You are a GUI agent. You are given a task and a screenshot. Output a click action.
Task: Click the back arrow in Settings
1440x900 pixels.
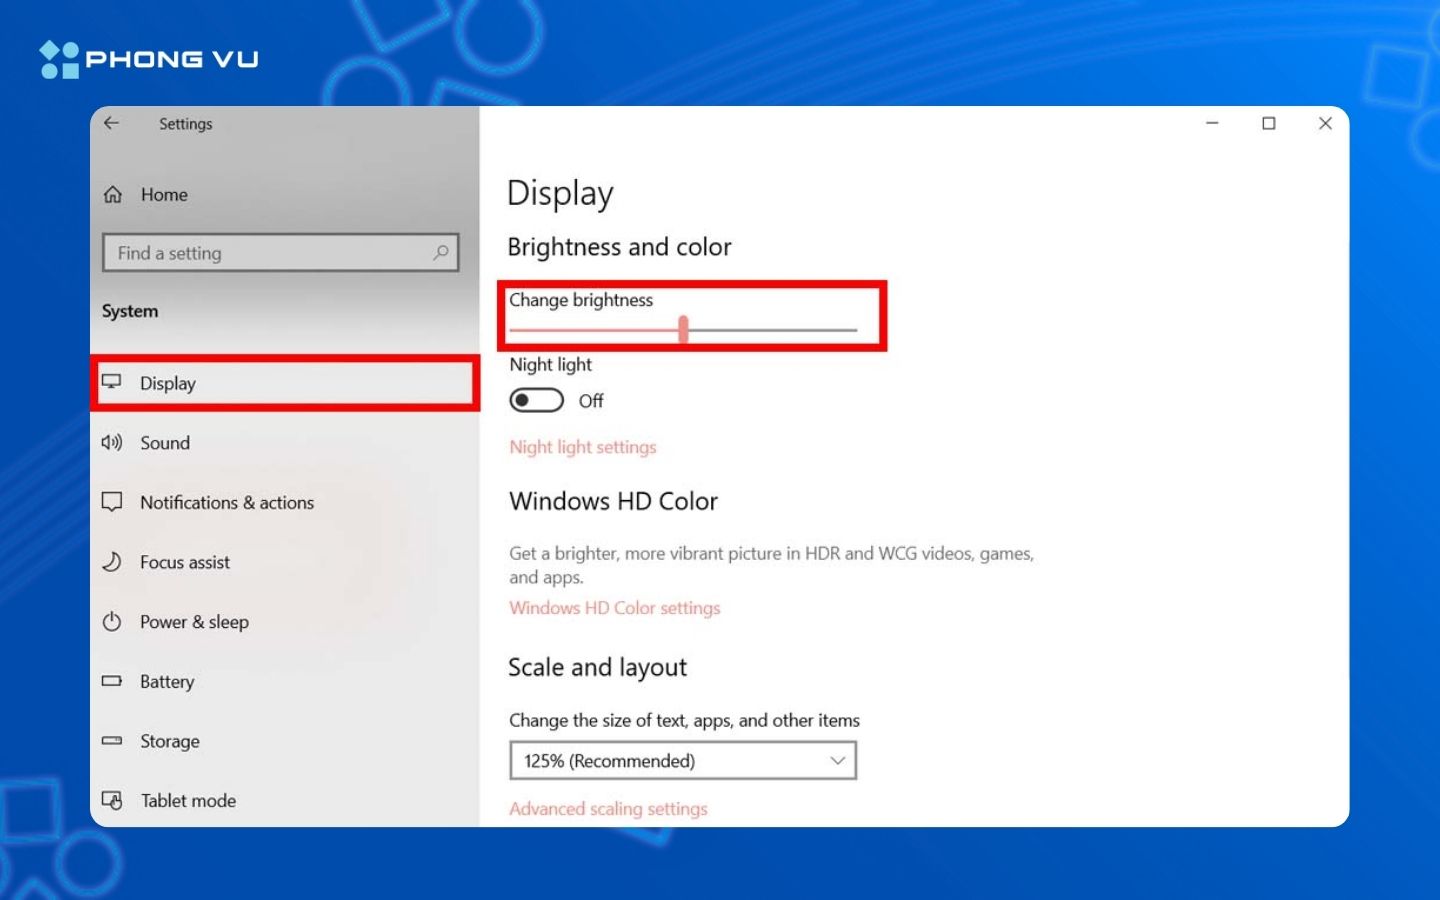[111, 123]
